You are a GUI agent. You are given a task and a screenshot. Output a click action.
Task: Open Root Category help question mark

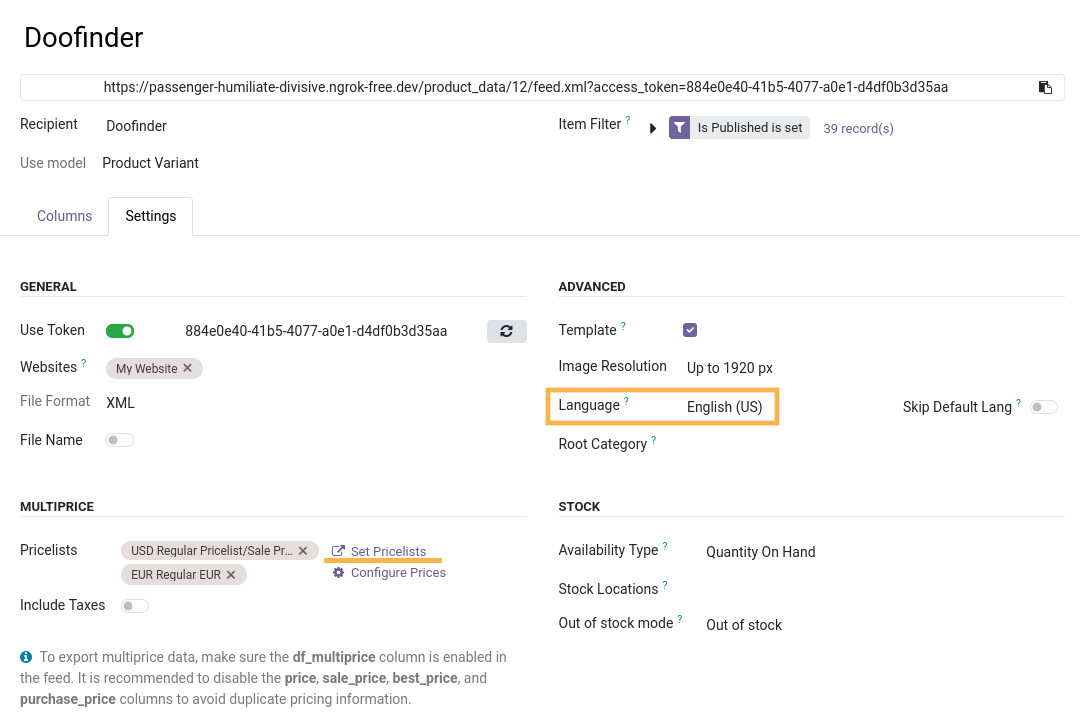[654, 439]
